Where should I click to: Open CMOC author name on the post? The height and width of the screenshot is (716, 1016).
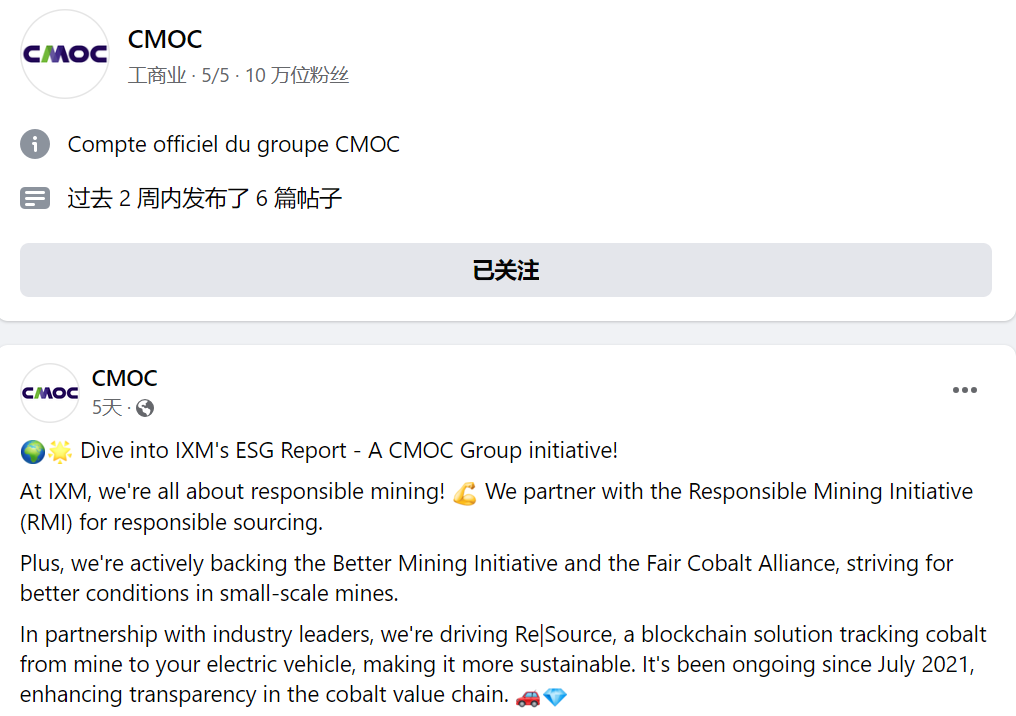click(x=125, y=378)
